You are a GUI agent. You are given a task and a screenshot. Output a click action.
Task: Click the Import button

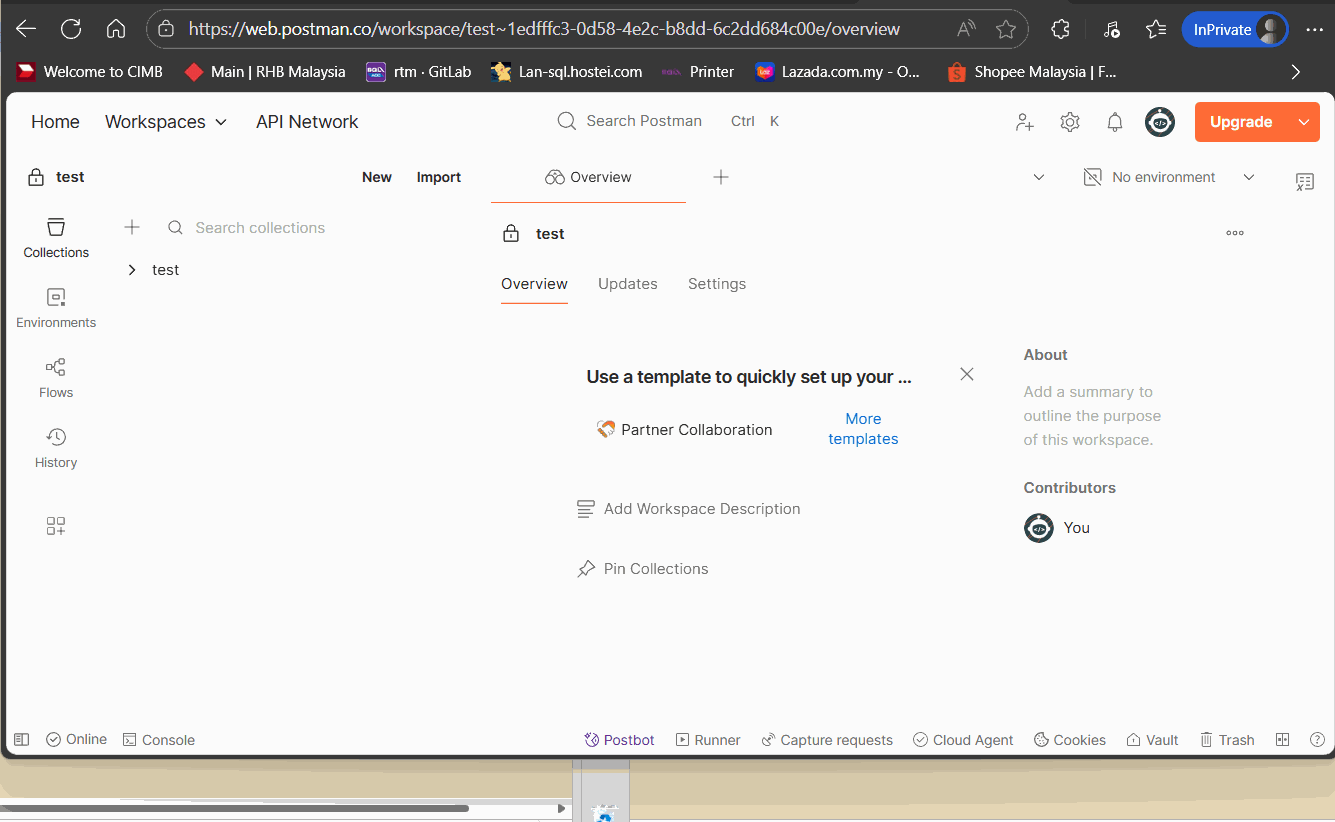point(438,177)
